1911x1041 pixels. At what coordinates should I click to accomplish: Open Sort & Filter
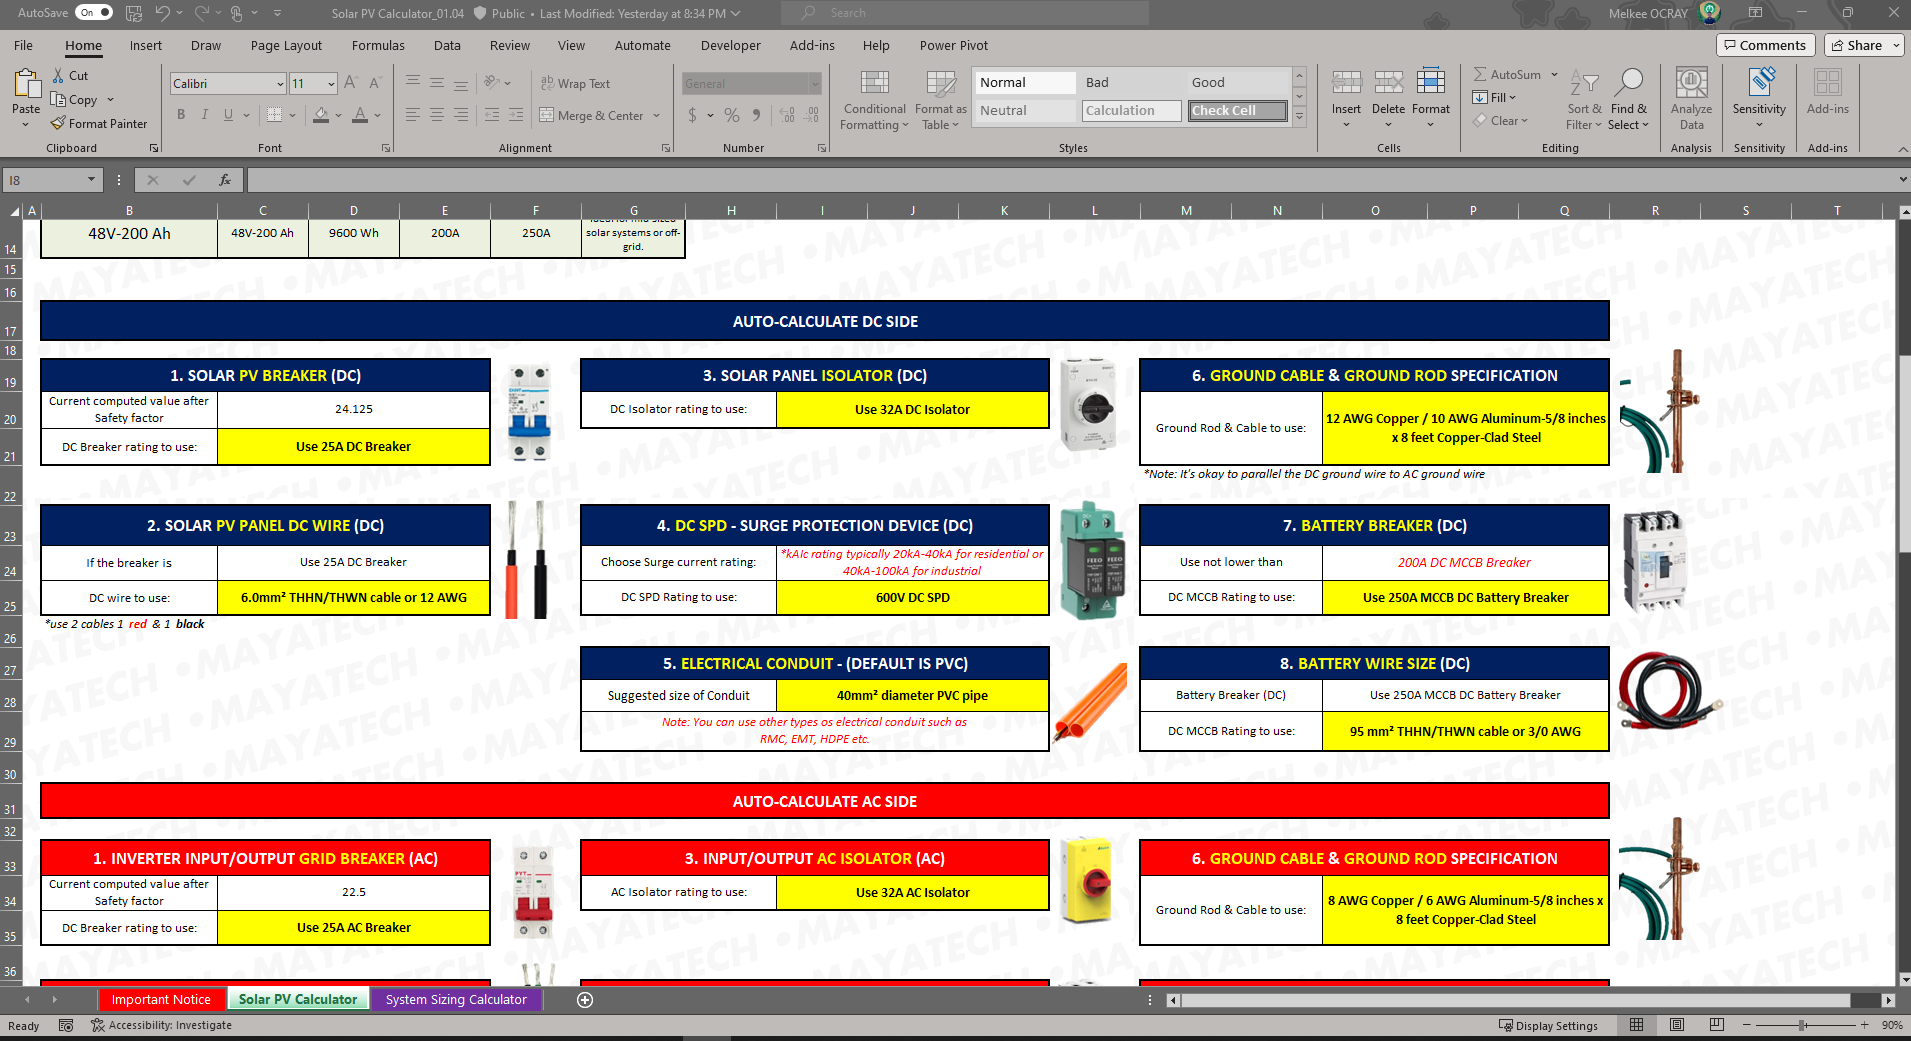(1583, 99)
